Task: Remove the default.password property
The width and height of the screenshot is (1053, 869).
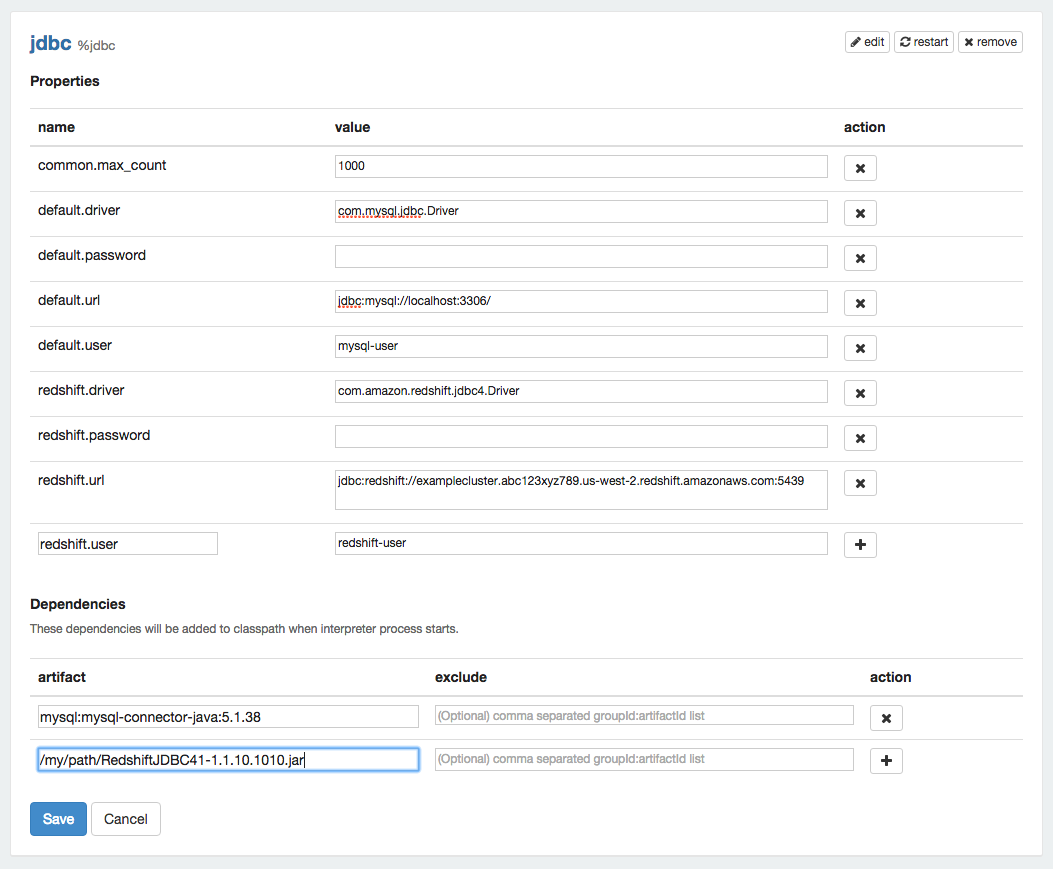Action: (x=860, y=258)
